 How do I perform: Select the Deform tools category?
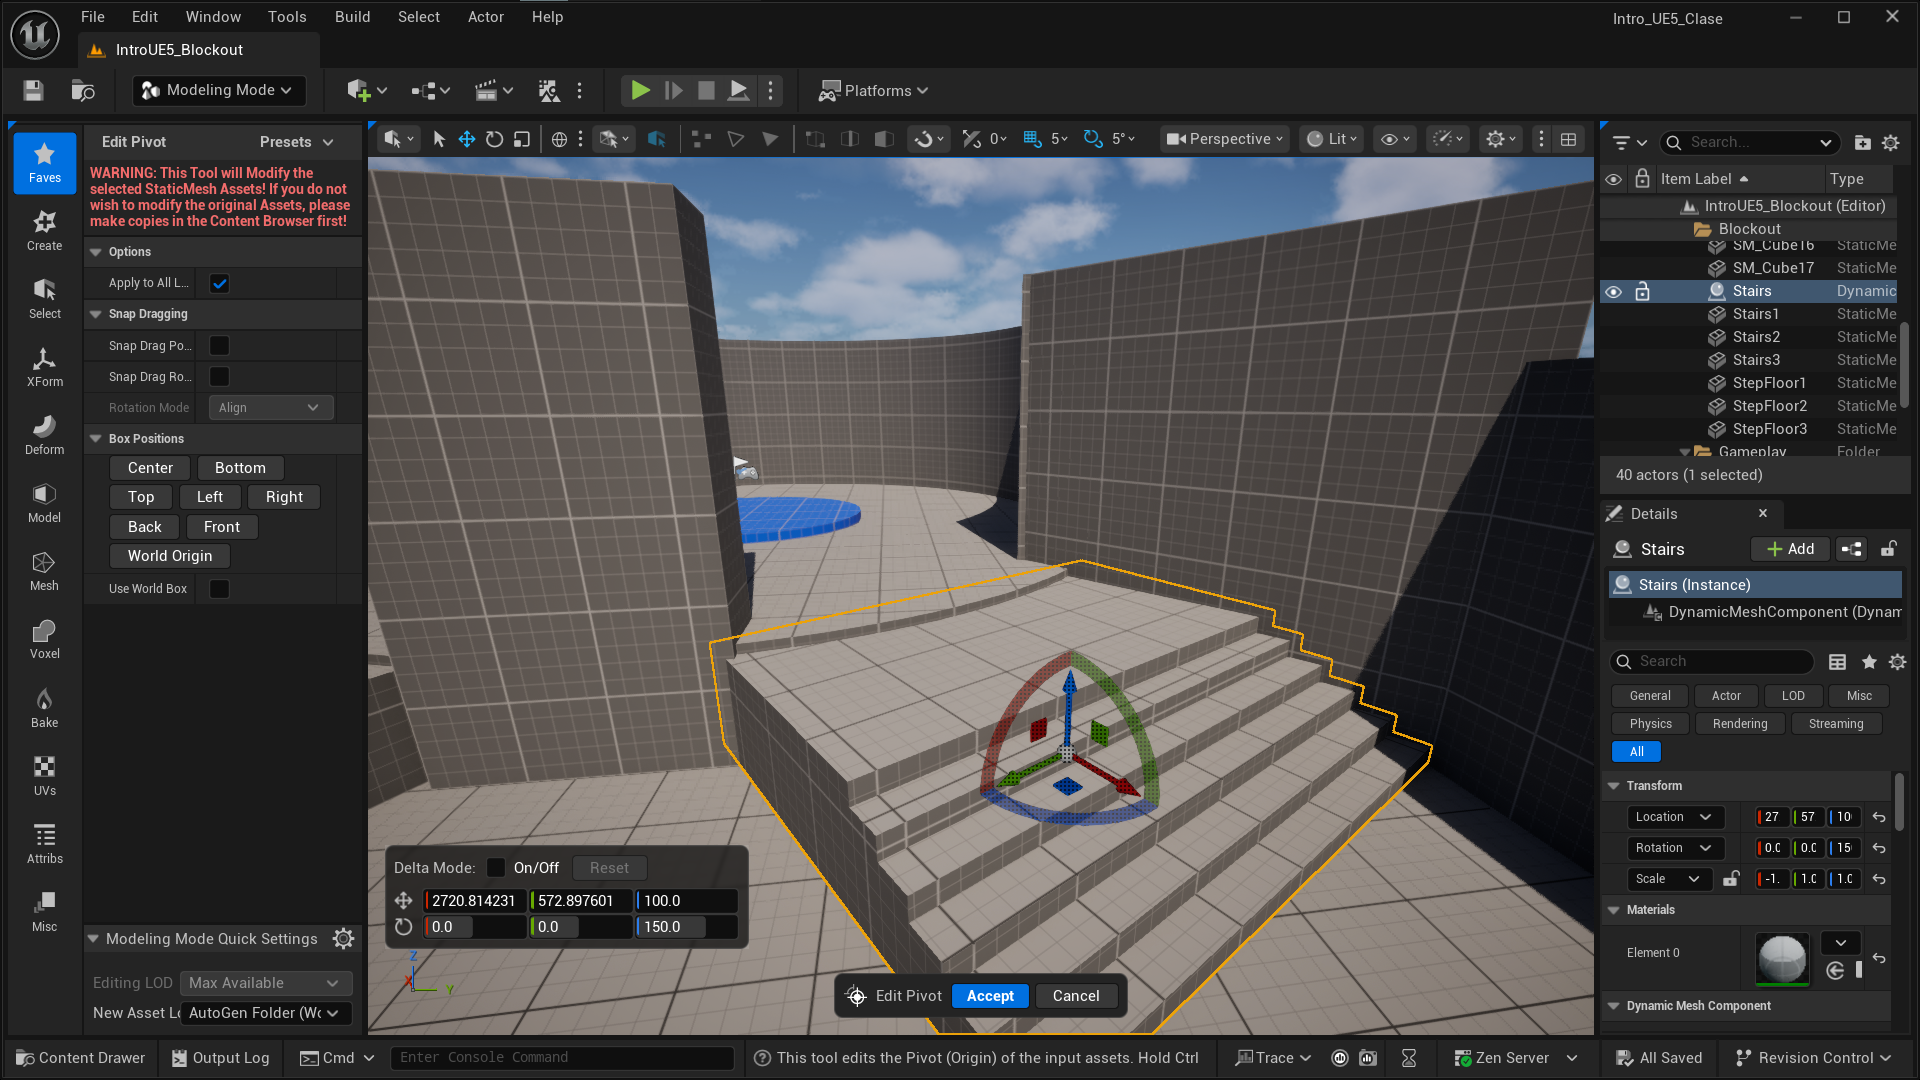coord(44,436)
